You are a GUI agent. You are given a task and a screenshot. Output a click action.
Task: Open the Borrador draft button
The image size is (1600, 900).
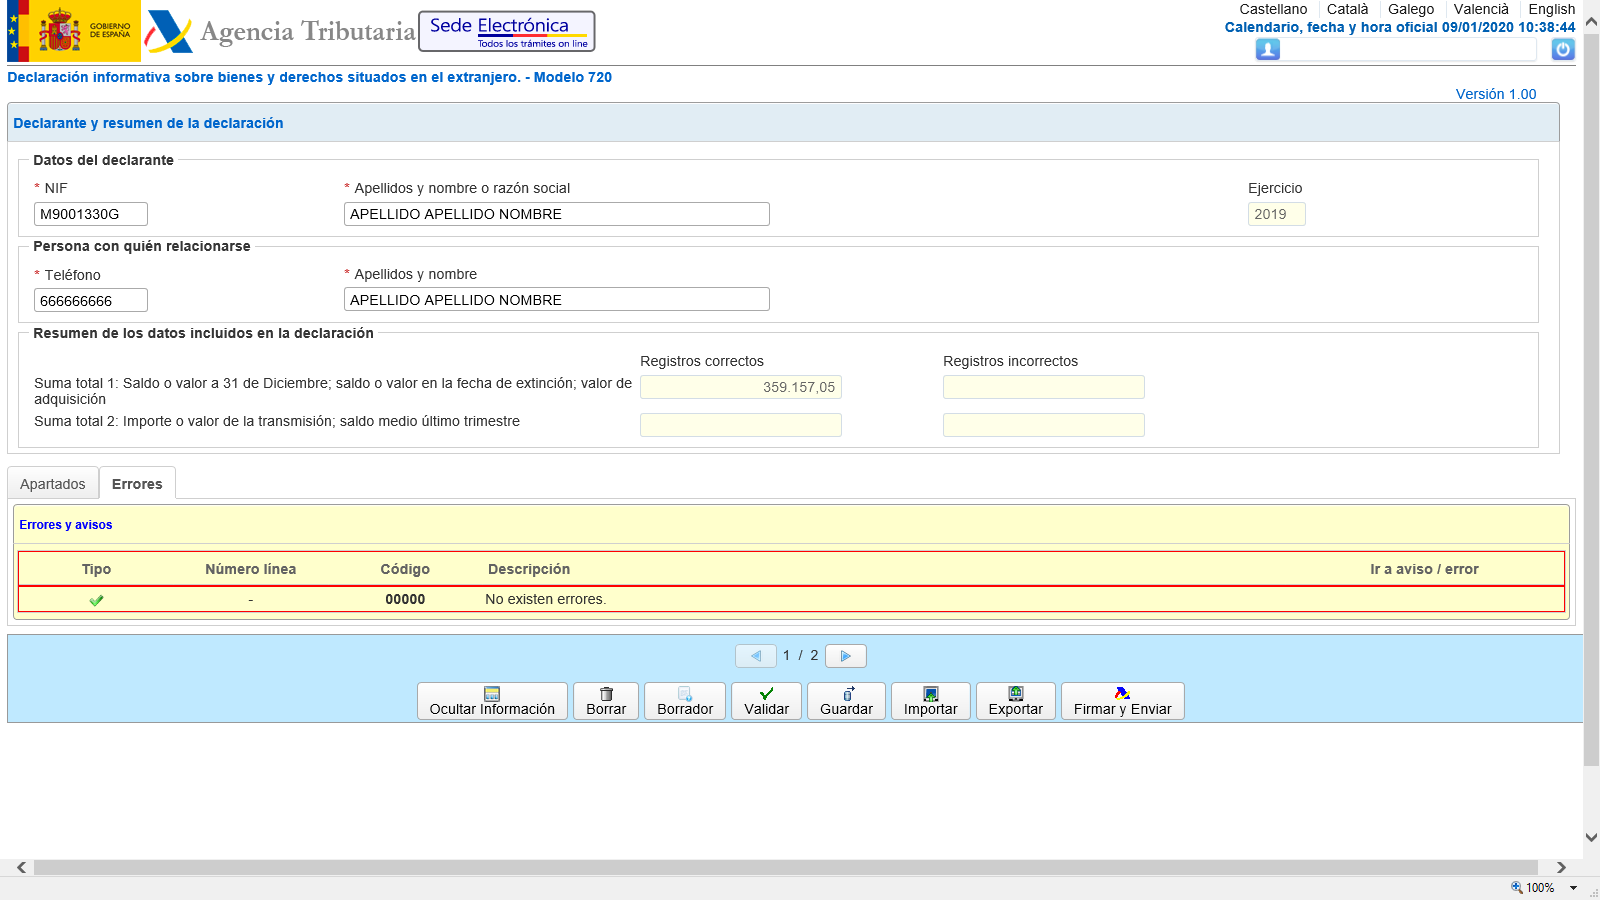point(685,701)
